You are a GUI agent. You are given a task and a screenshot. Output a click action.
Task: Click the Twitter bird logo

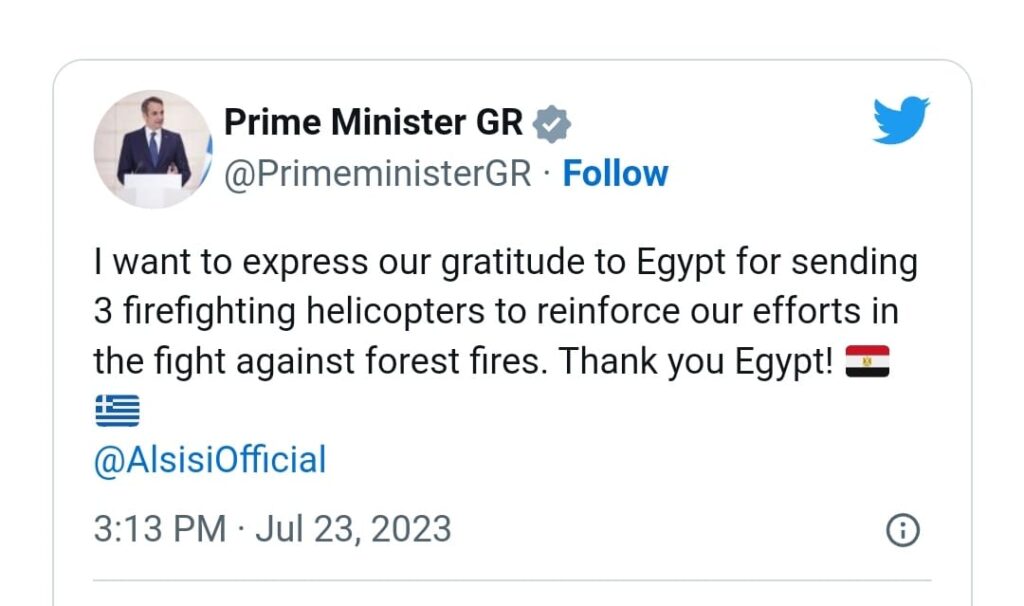901,120
